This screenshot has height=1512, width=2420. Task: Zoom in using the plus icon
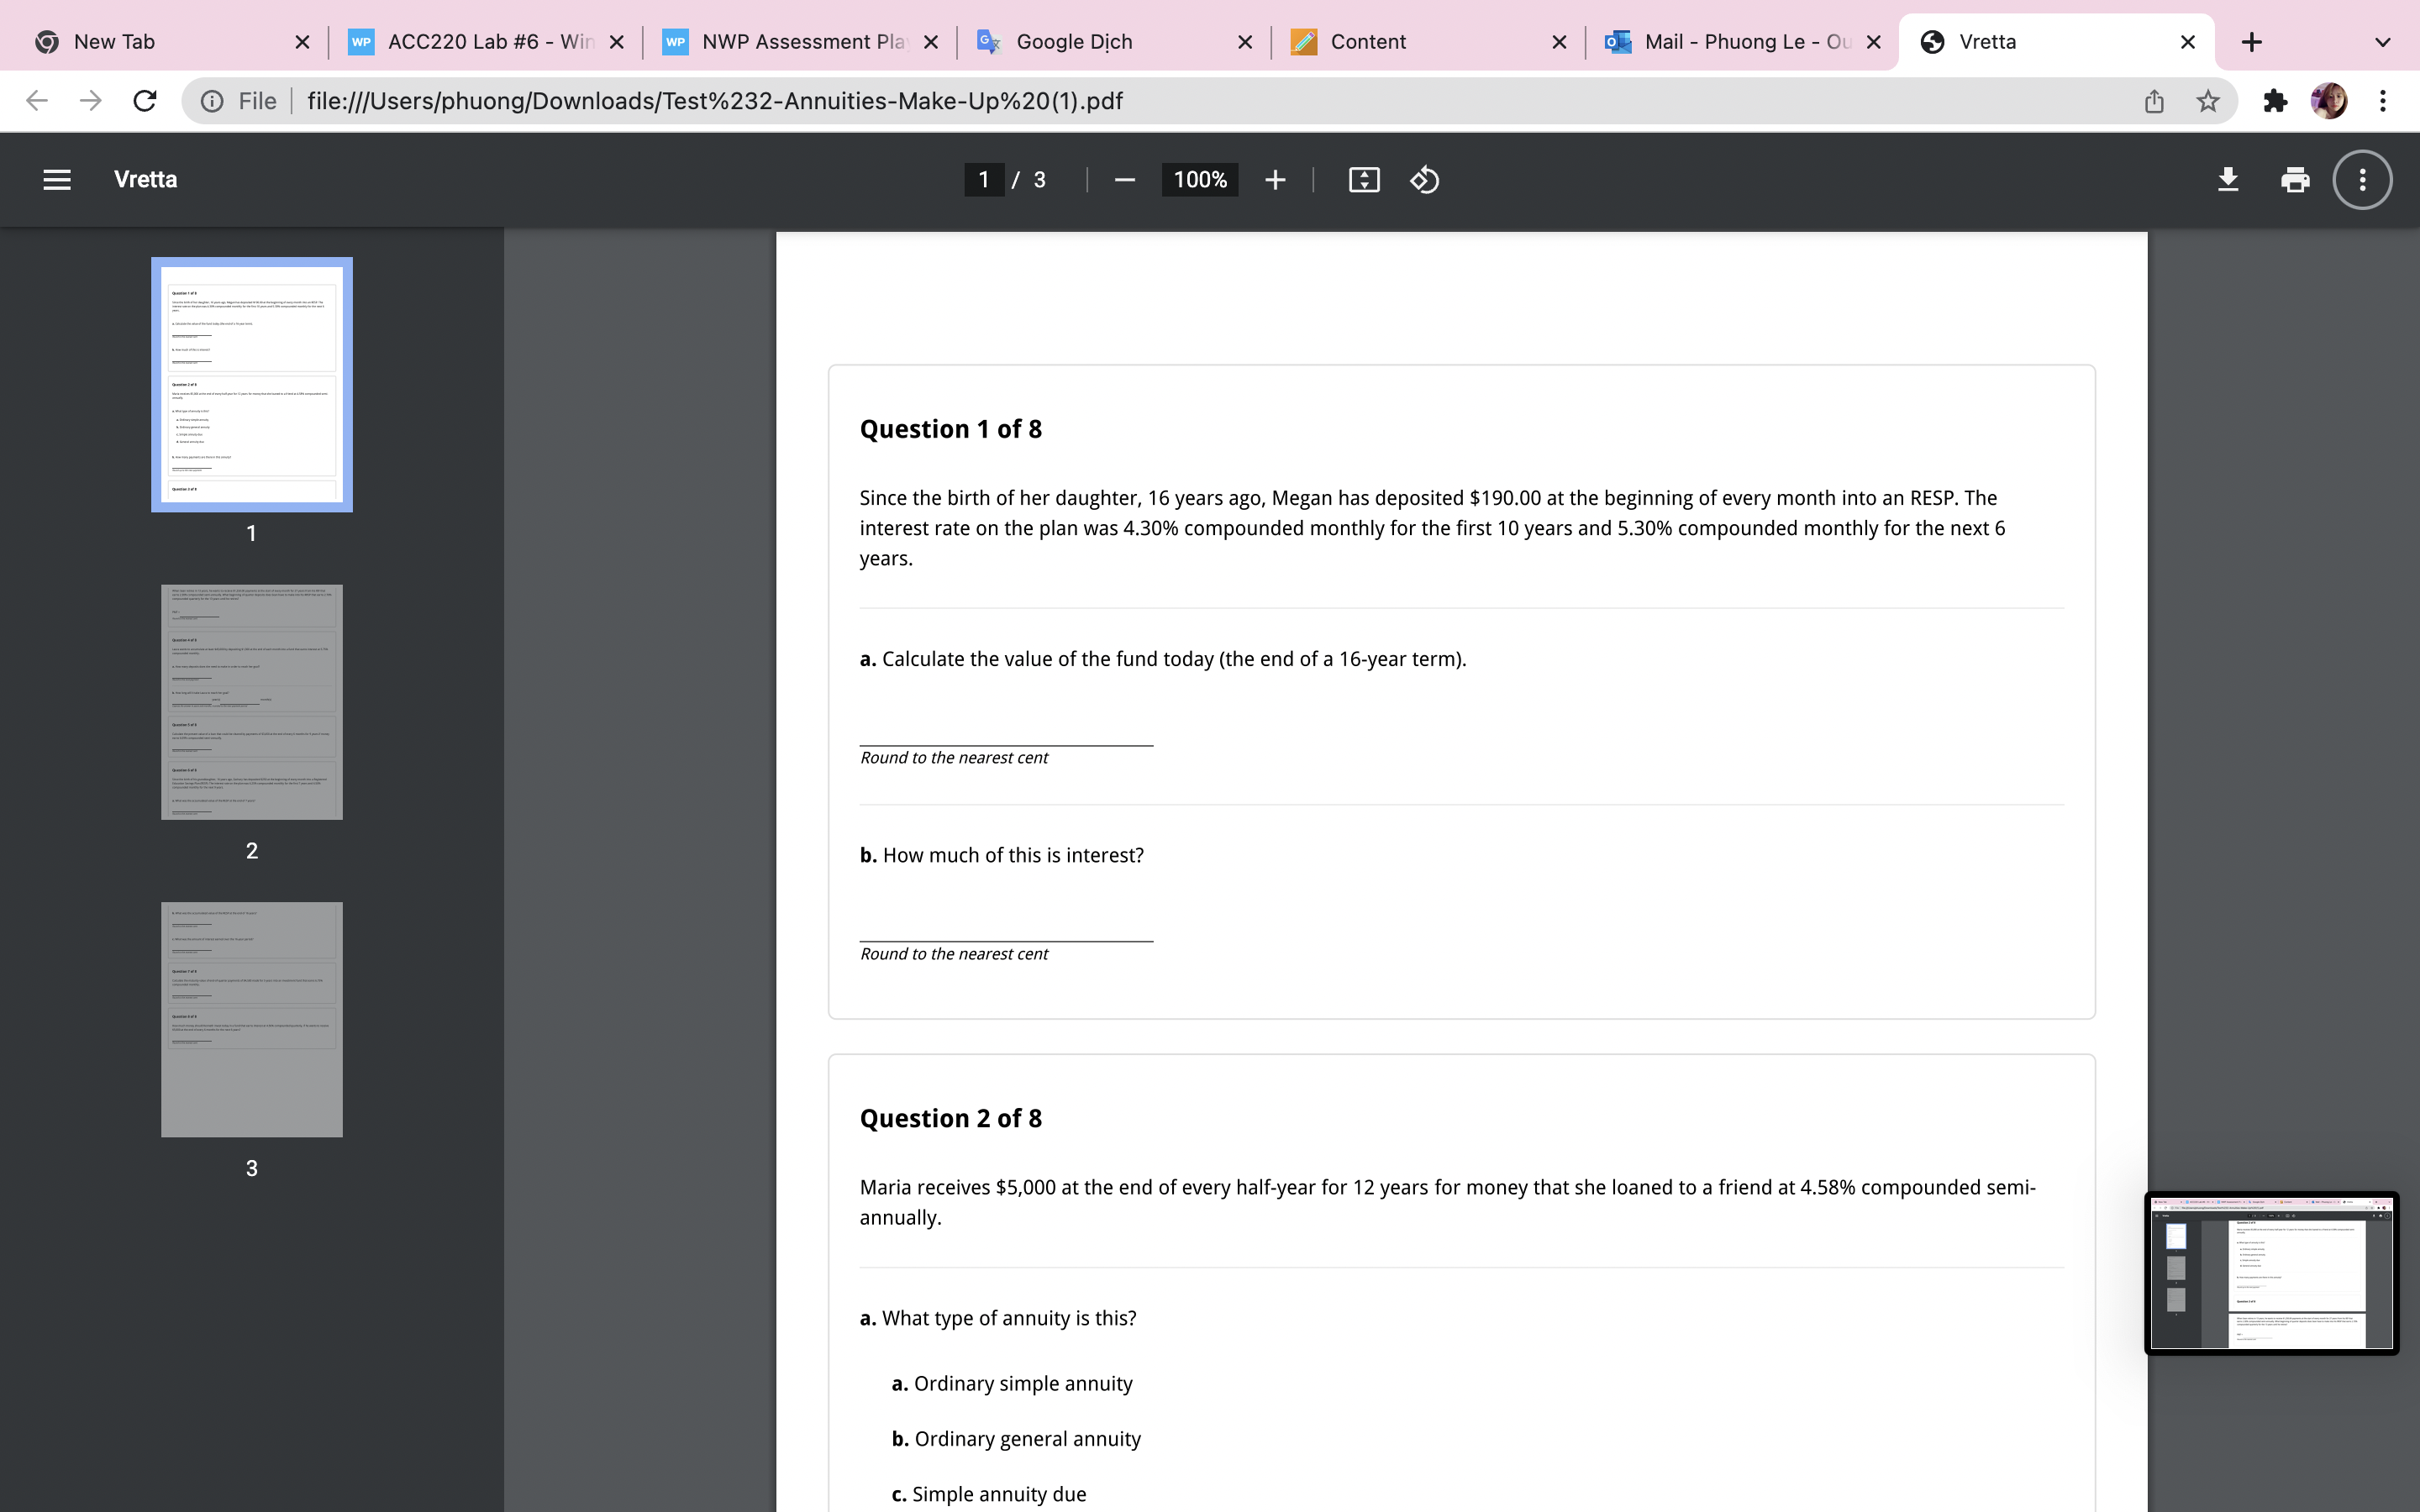click(x=1276, y=180)
